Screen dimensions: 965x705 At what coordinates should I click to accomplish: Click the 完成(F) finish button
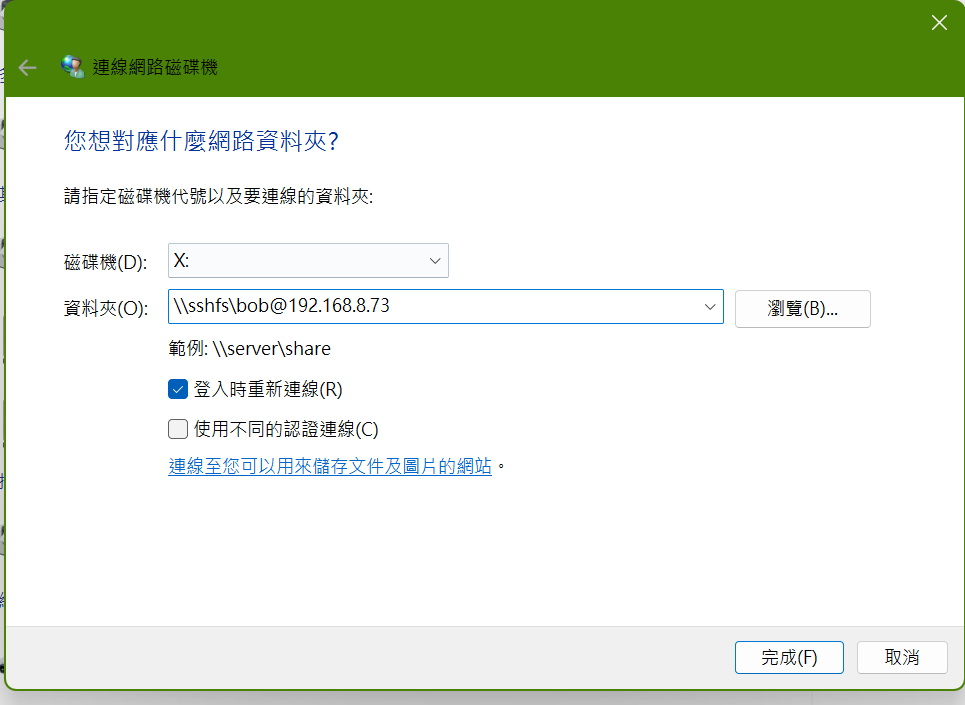pos(789,657)
